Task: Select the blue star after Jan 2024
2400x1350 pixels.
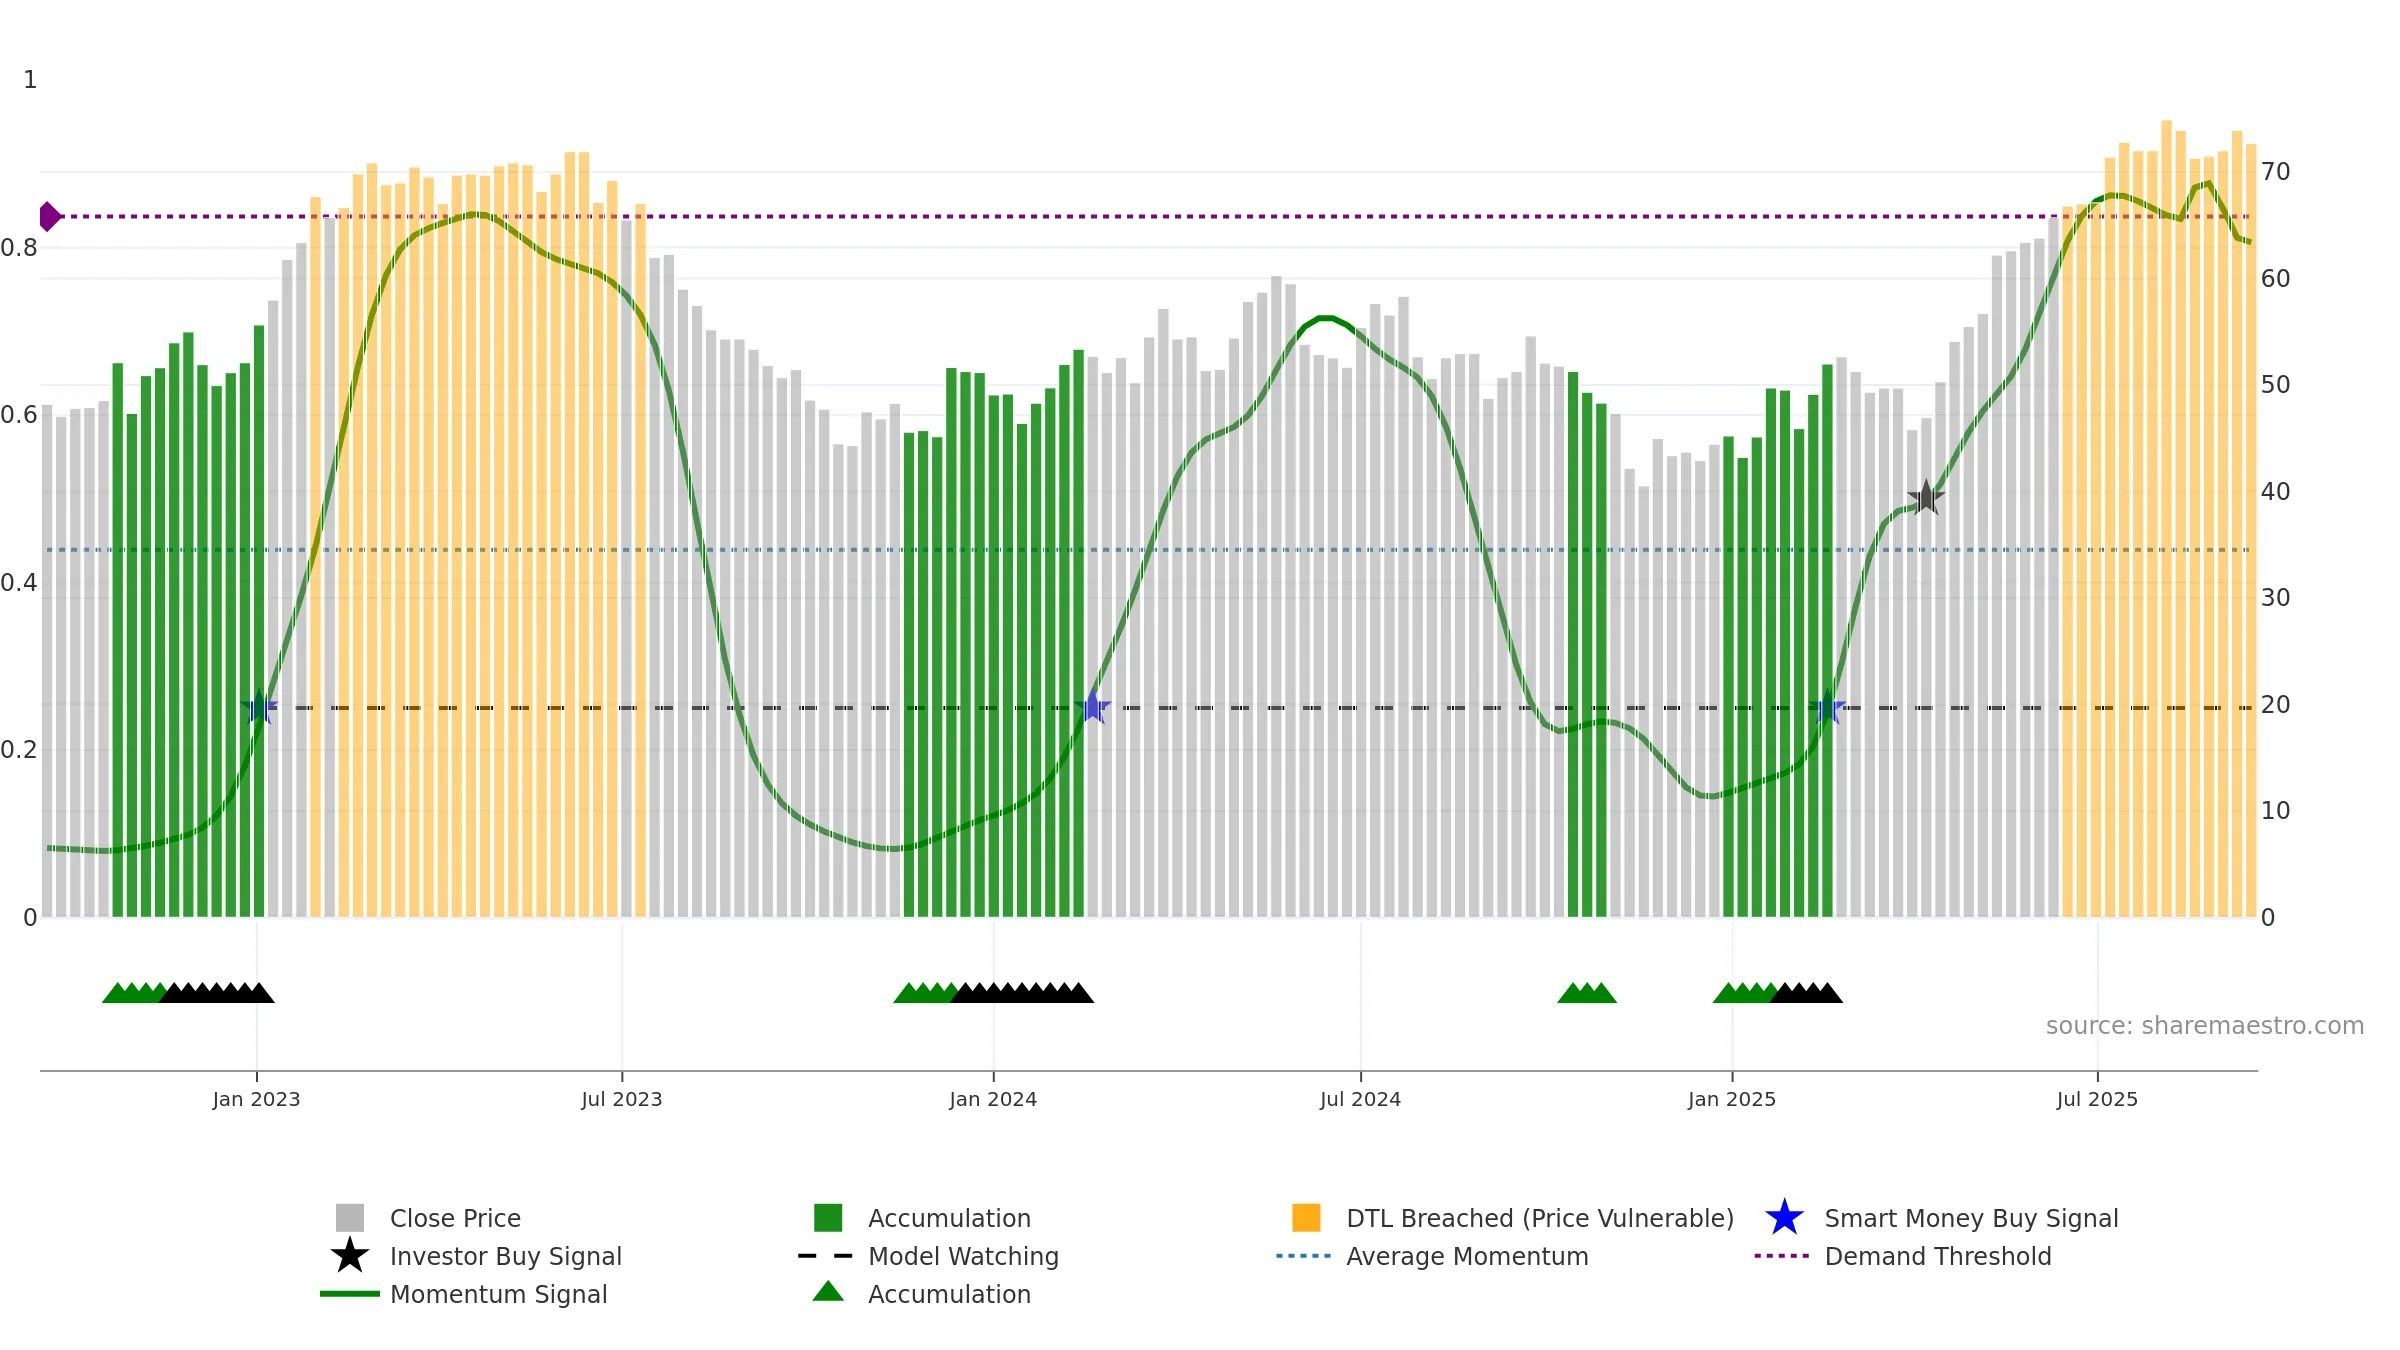Action: 1093,707
